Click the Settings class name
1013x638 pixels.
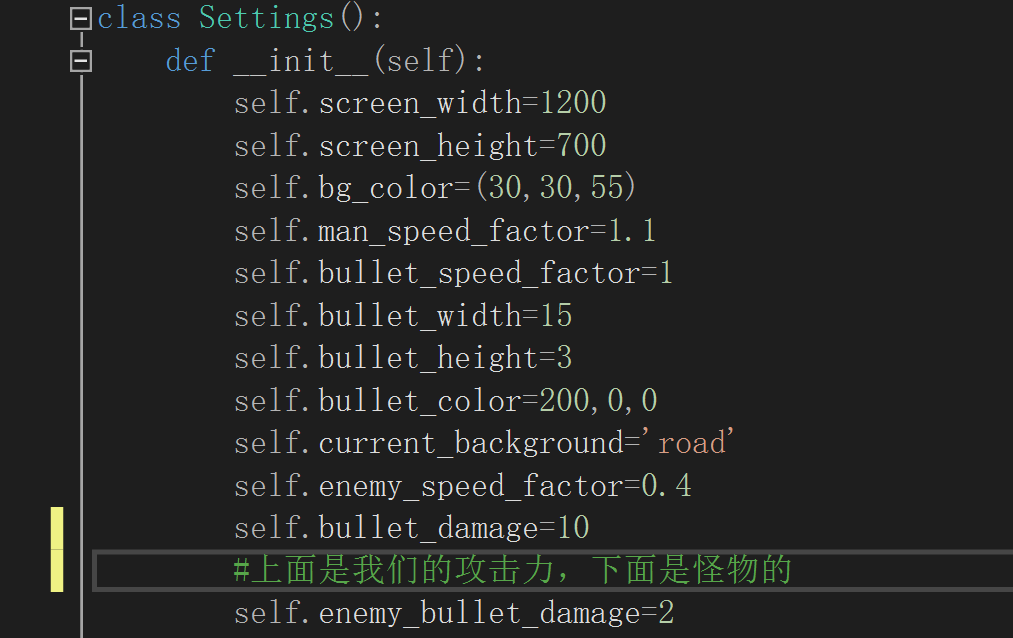click(x=266, y=18)
